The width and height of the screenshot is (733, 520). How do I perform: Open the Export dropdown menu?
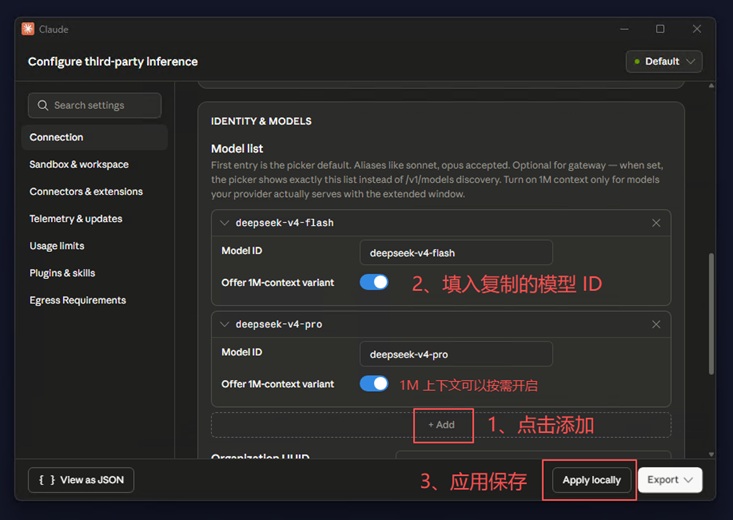pyautogui.click(x=670, y=480)
